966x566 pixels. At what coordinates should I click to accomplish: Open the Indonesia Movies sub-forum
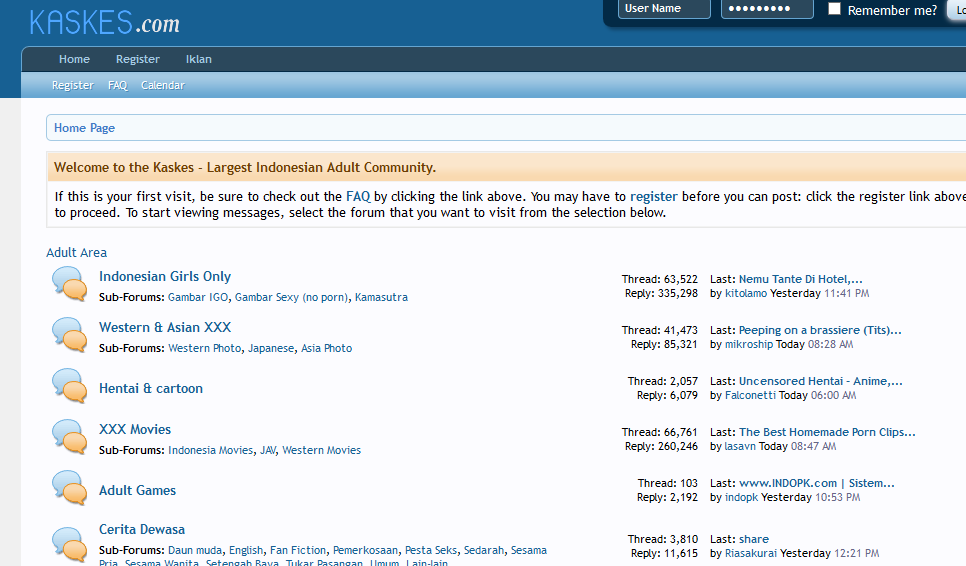coord(211,450)
